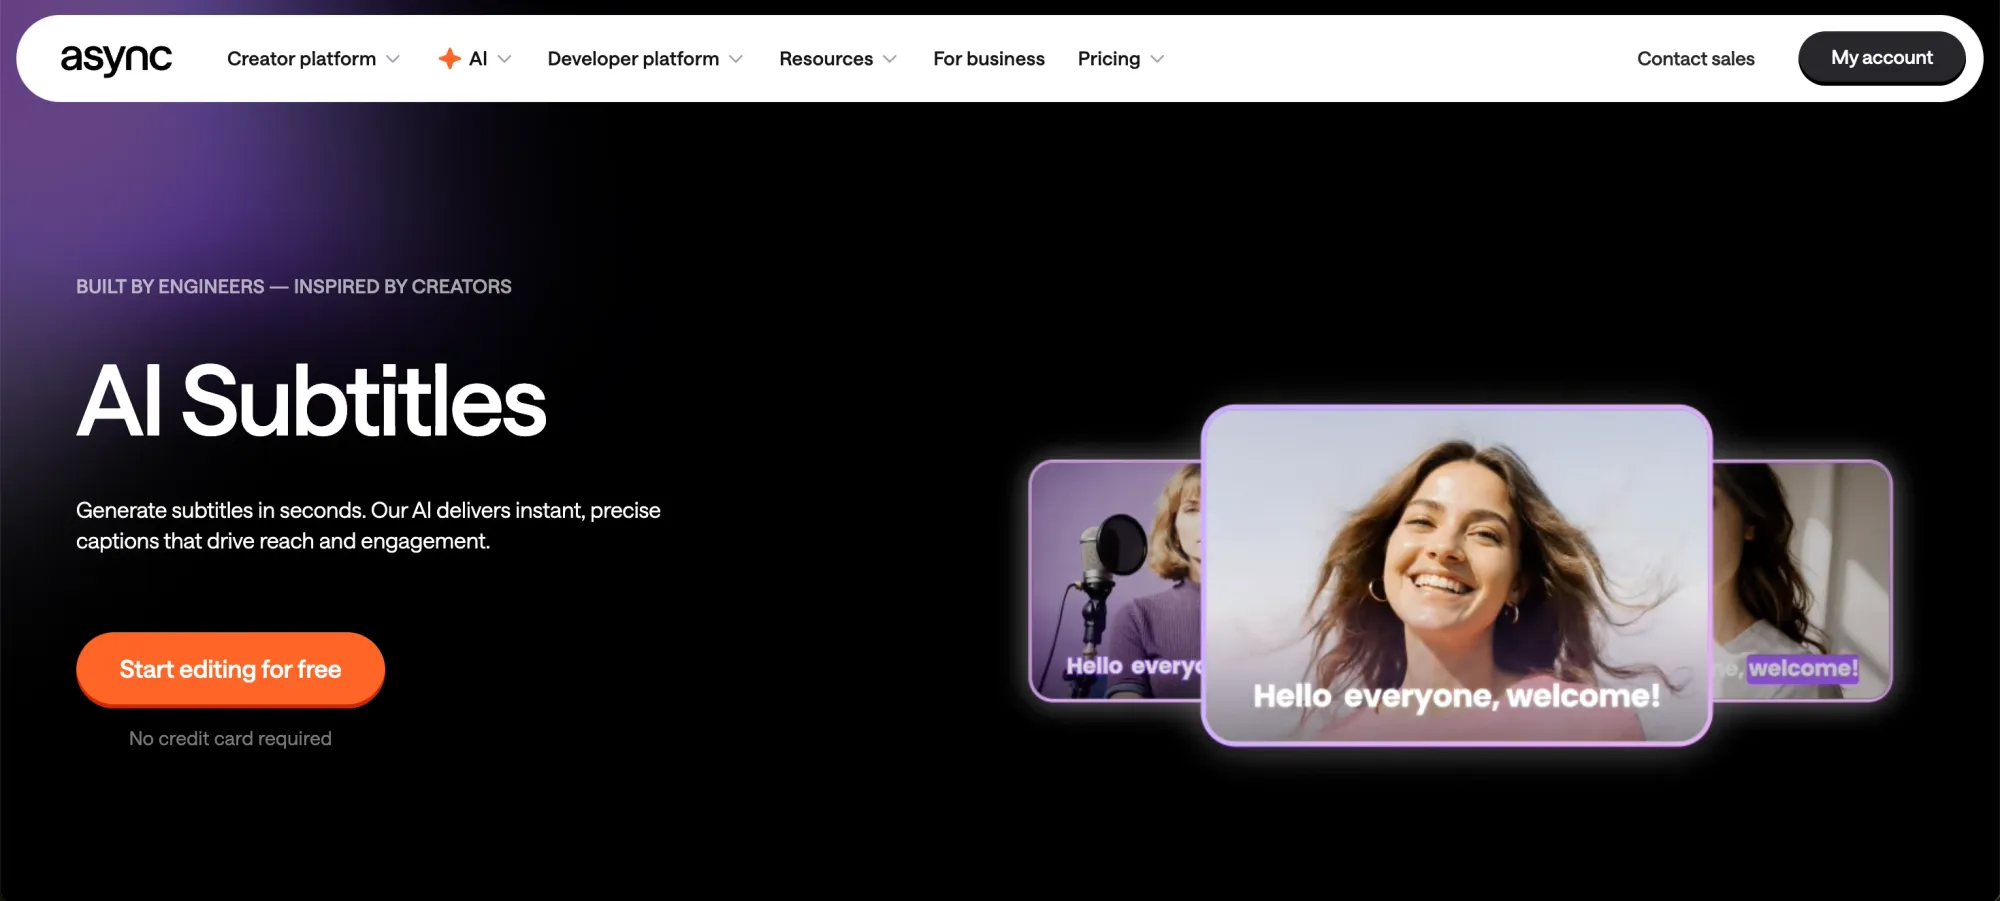Screen dimensions: 2000x901
Task: Click the async logo
Action: (116, 59)
